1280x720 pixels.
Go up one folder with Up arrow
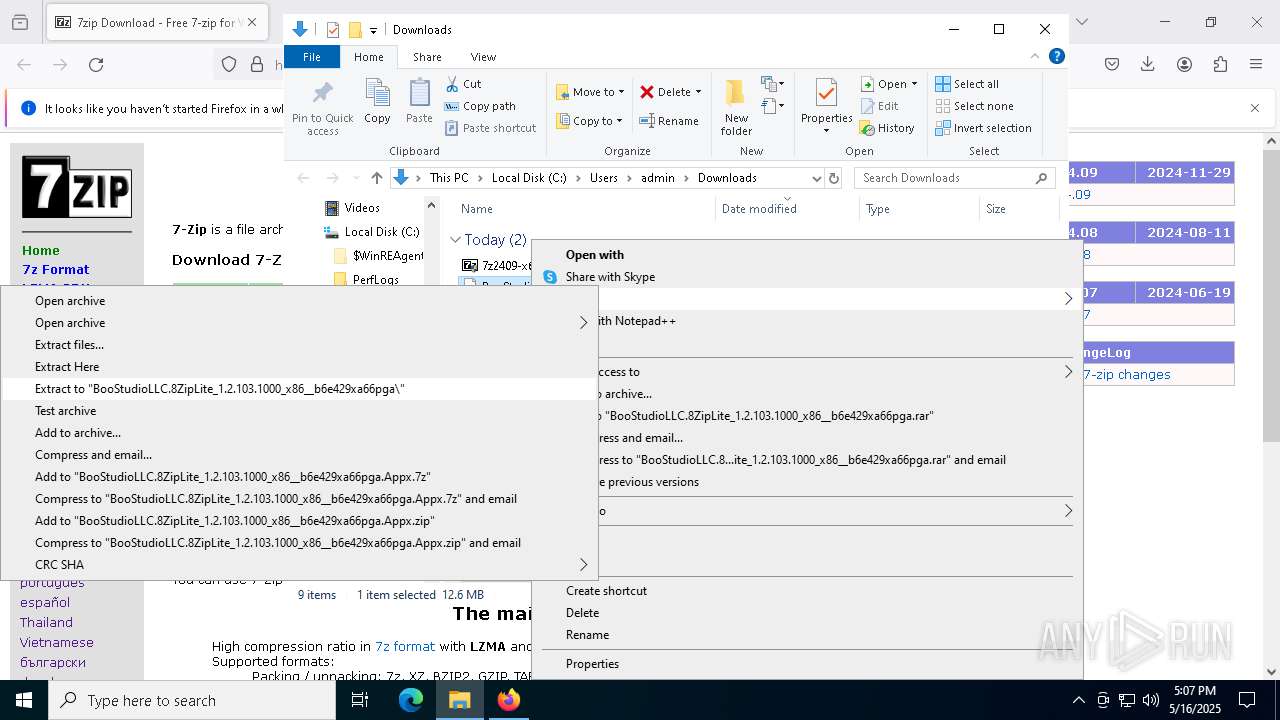tap(376, 178)
